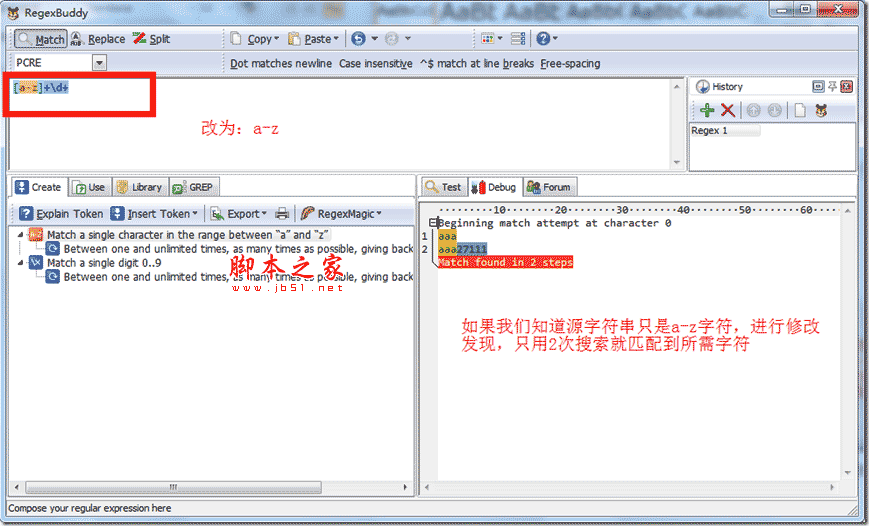The width and height of the screenshot is (869, 526).
Task: Open the GREP tab
Action: [x=193, y=187]
